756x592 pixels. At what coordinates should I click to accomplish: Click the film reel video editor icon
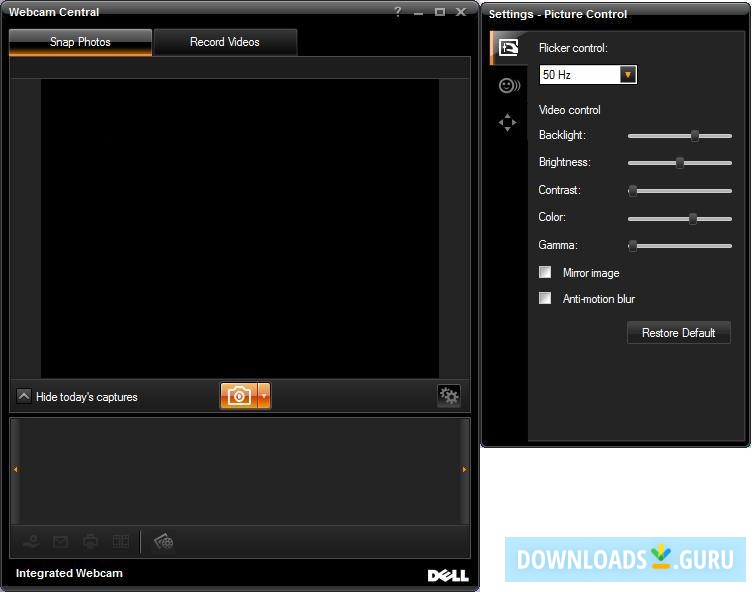pyautogui.click(x=164, y=542)
